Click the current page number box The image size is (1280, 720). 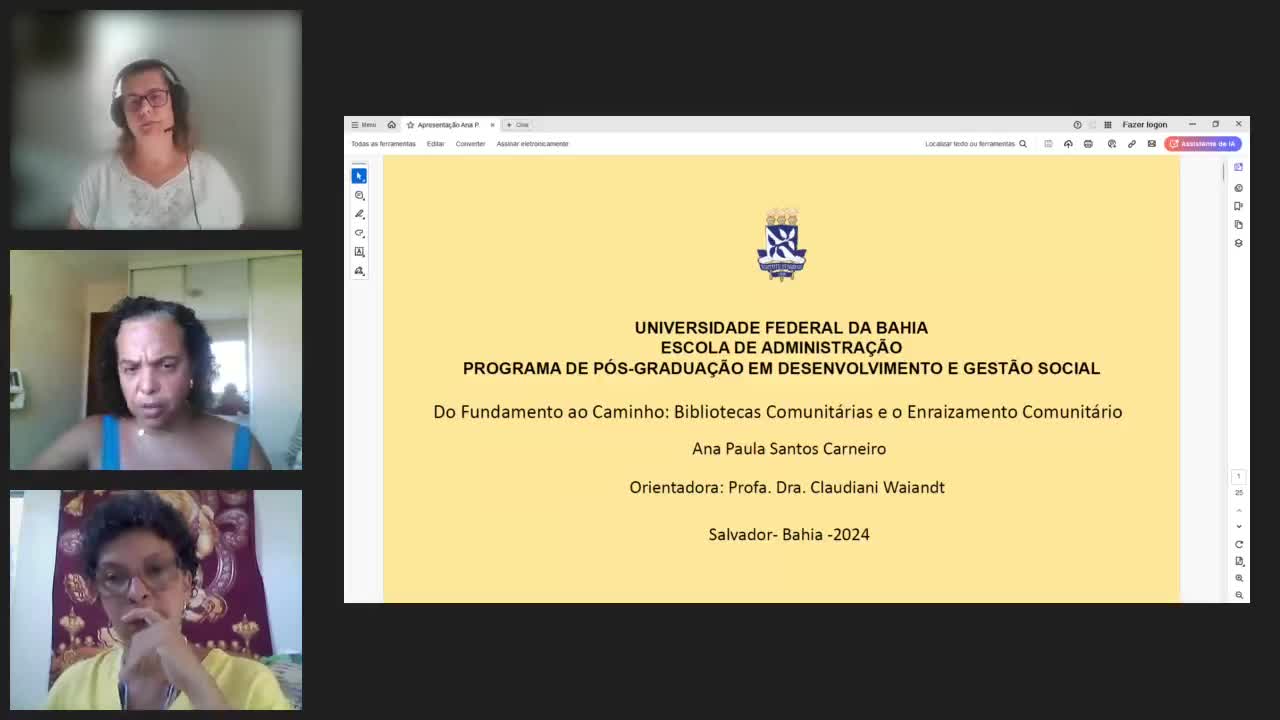[1238, 476]
